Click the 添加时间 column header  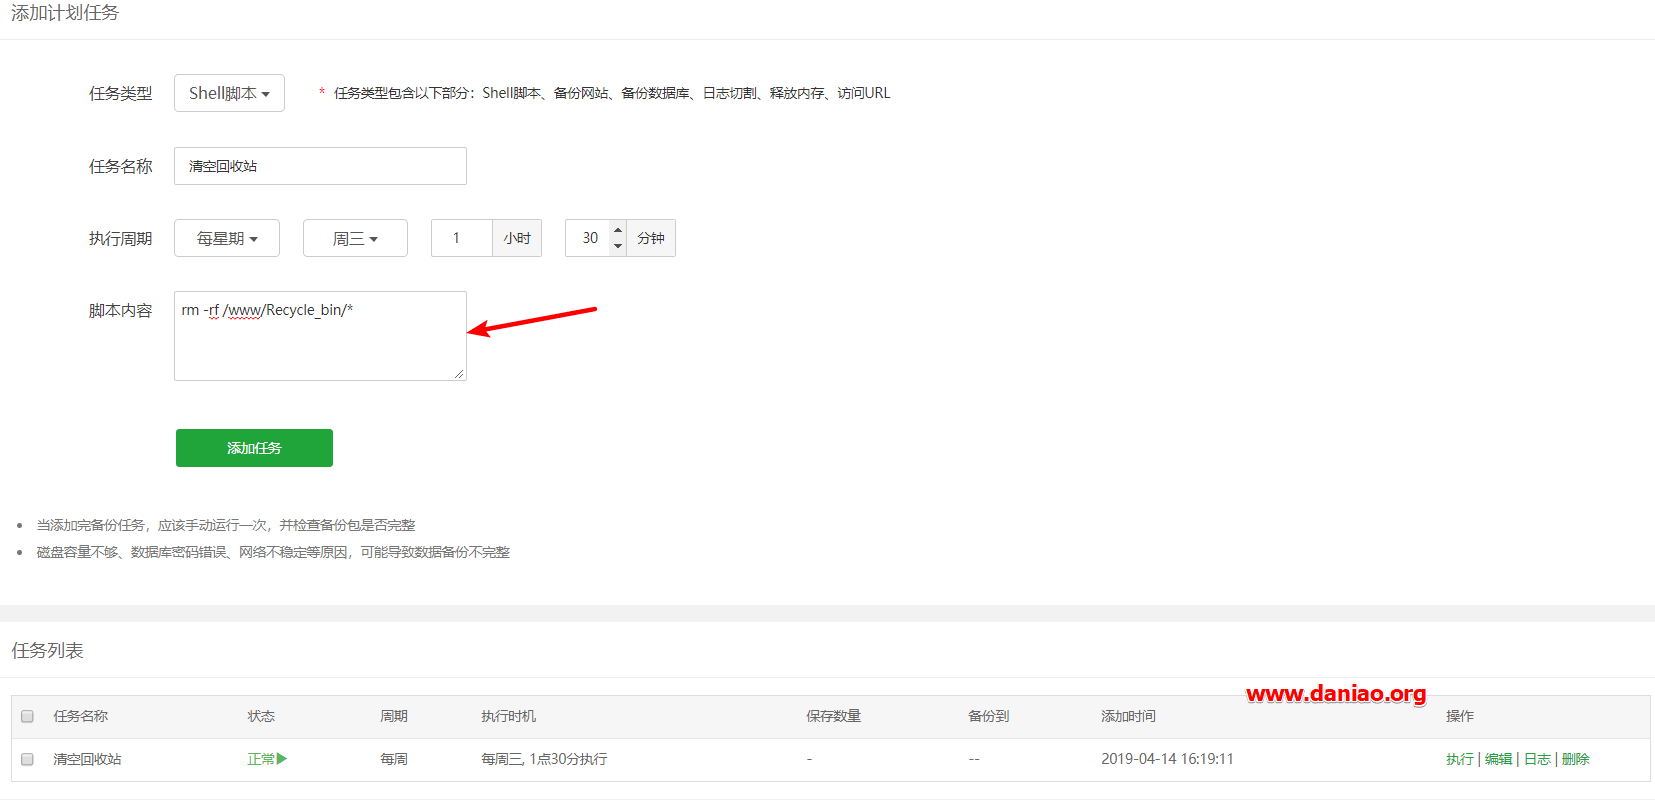coord(1128,716)
